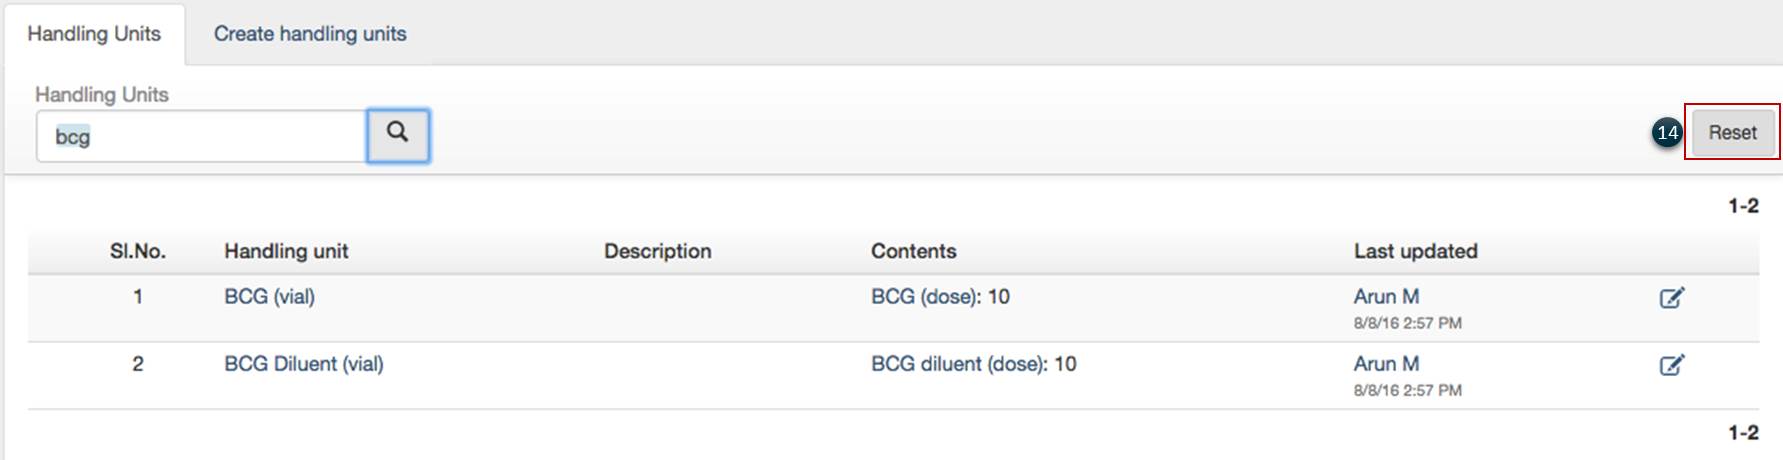This screenshot has width=1783, height=460.
Task: Click the Contents column header
Action: click(913, 252)
